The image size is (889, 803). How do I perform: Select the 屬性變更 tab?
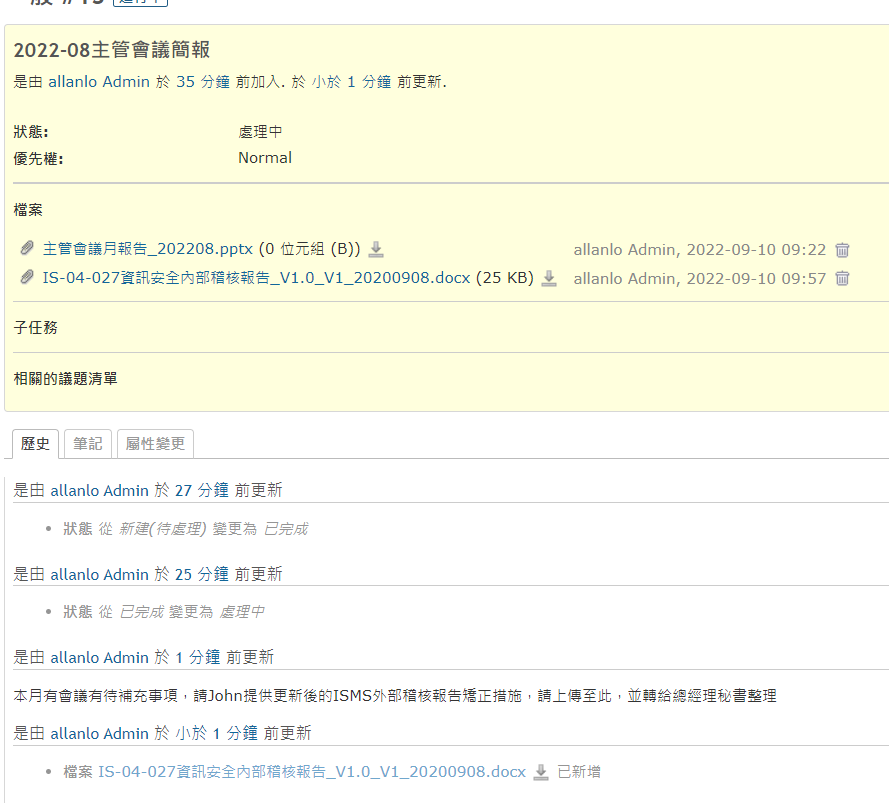tap(155, 443)
